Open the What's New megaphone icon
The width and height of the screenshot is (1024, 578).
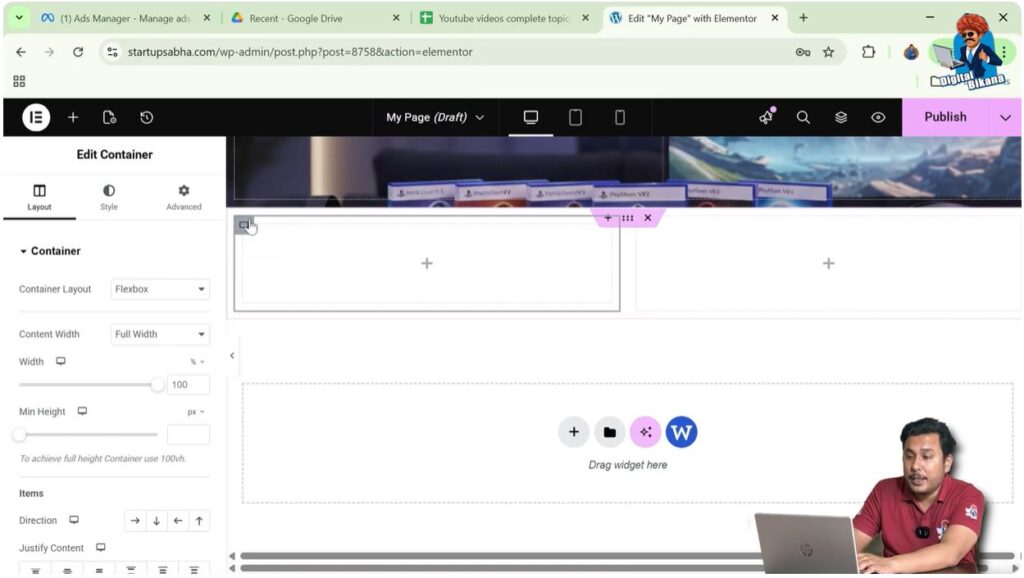coord(766,117)
